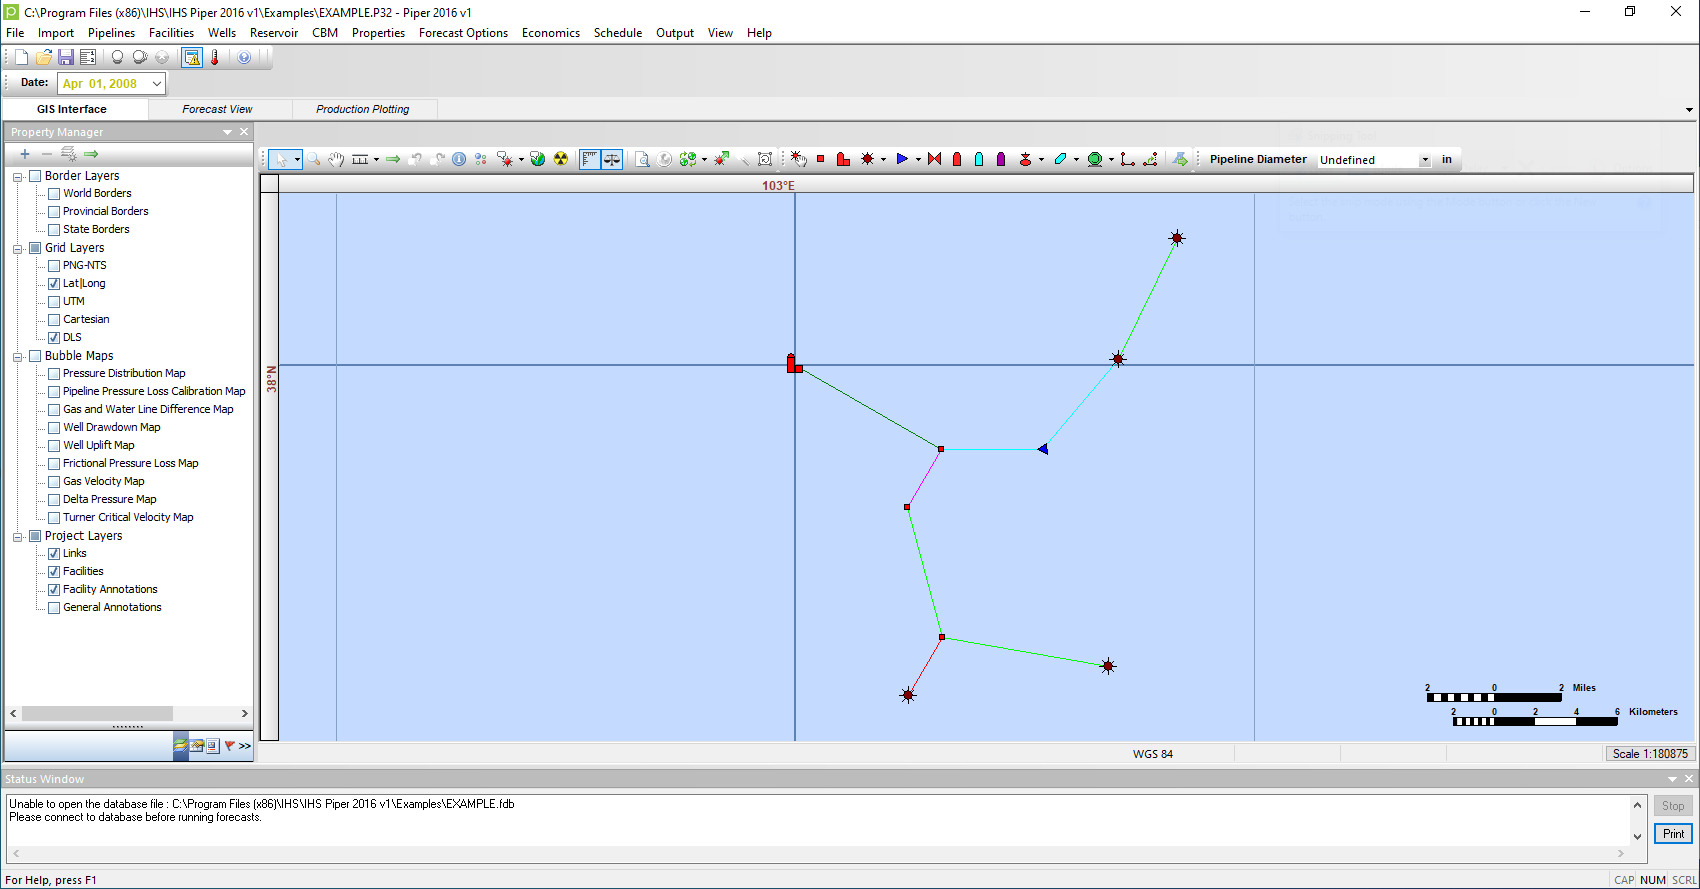Click the globe with speech bubble icon
Image resolution: width=1700 pixels, height=889 pixels.
(538, 159)
